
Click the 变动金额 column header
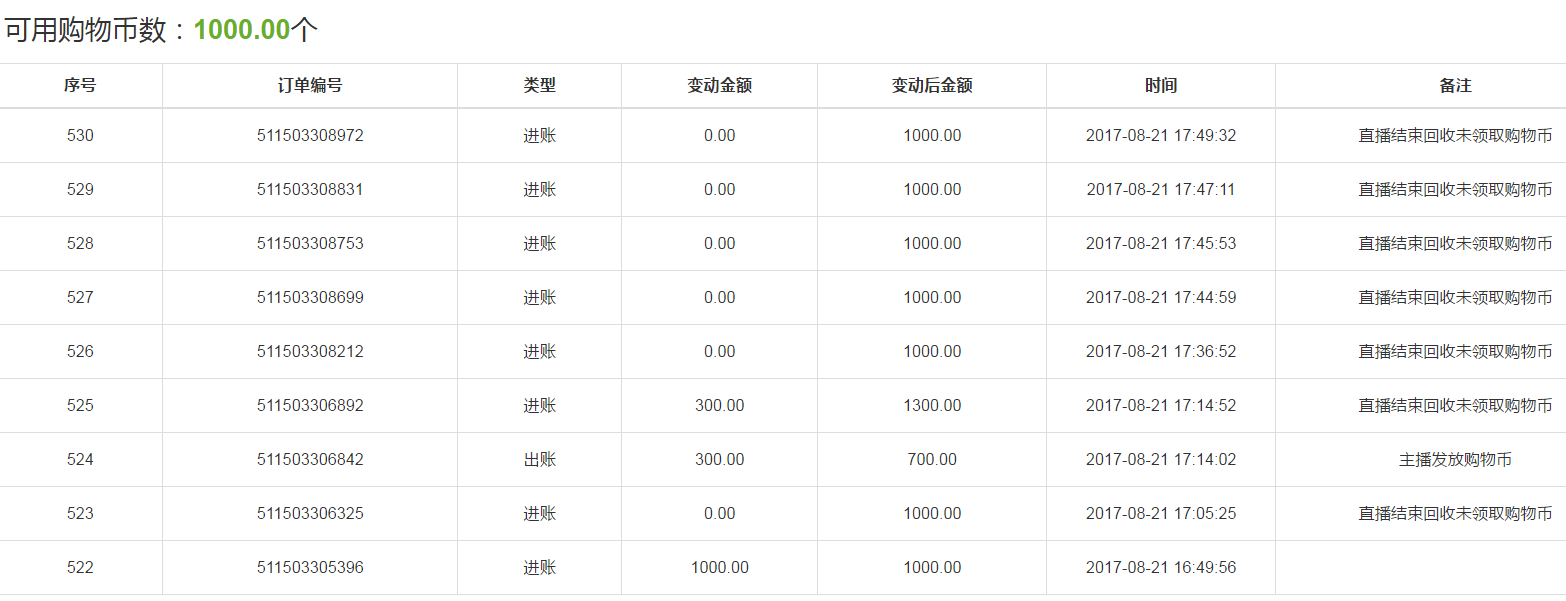[719, 86]
